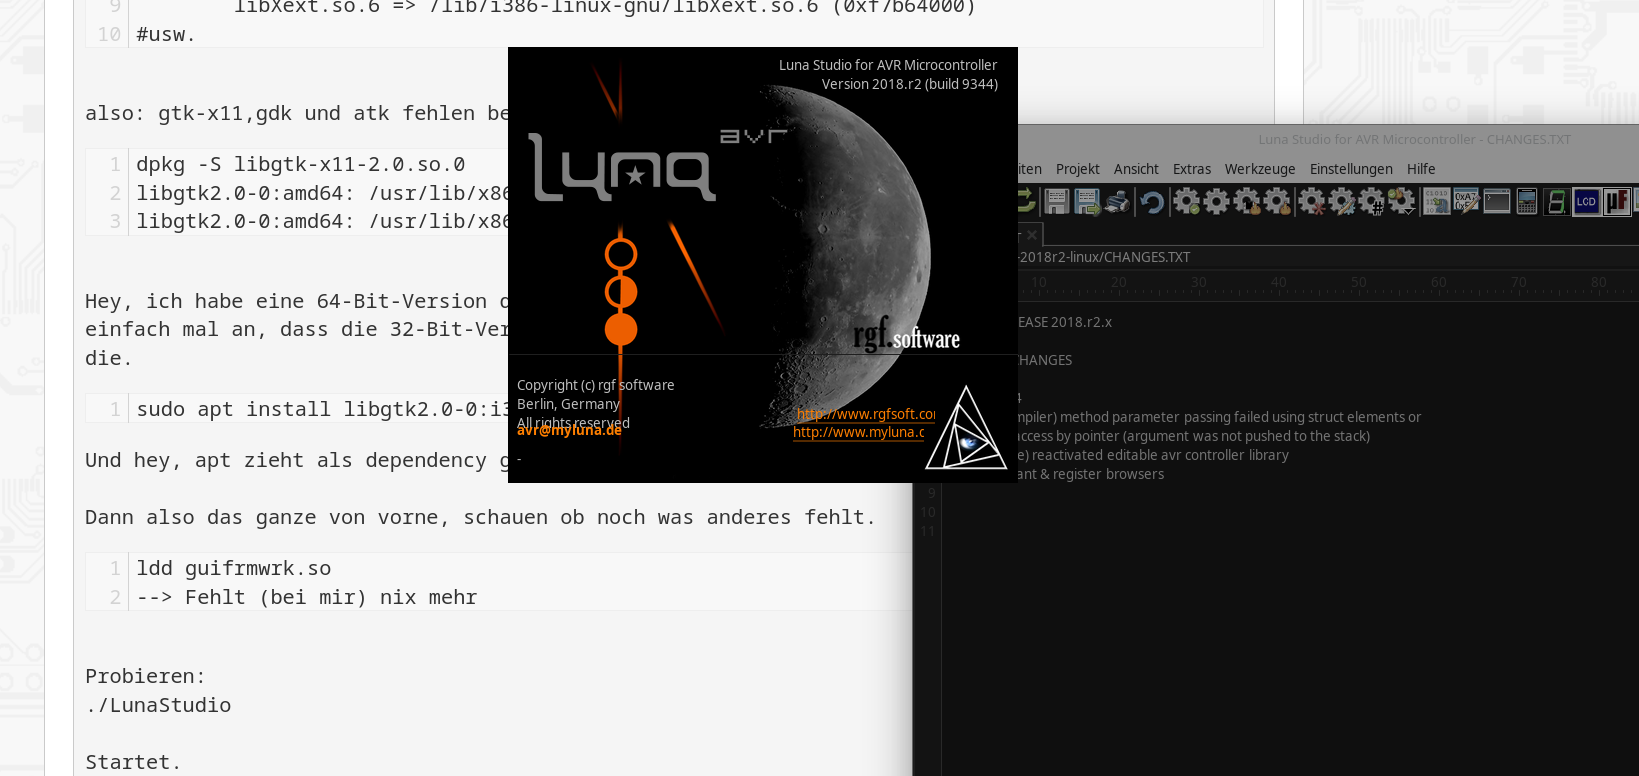Click the gear icon with flame only
Screen dimensions: 1639x776
(1277, 201)
